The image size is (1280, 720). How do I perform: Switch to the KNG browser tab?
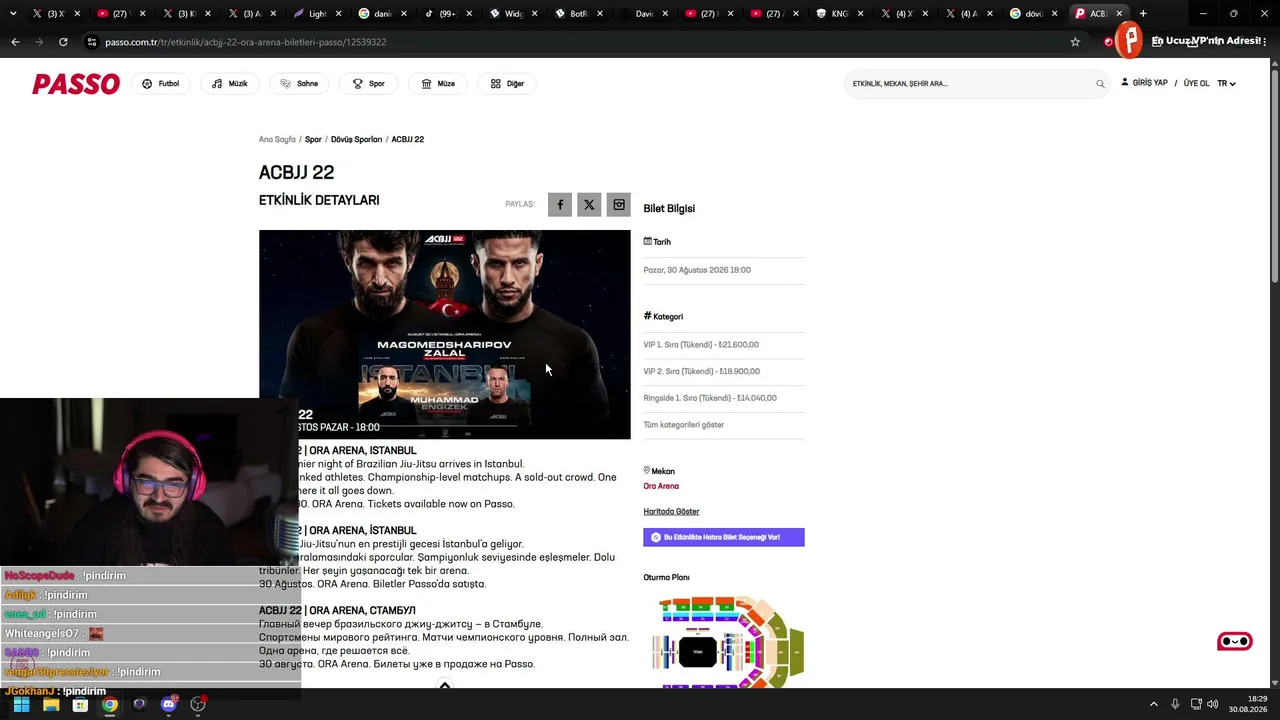pyautogui.click(x=839, y=14)
